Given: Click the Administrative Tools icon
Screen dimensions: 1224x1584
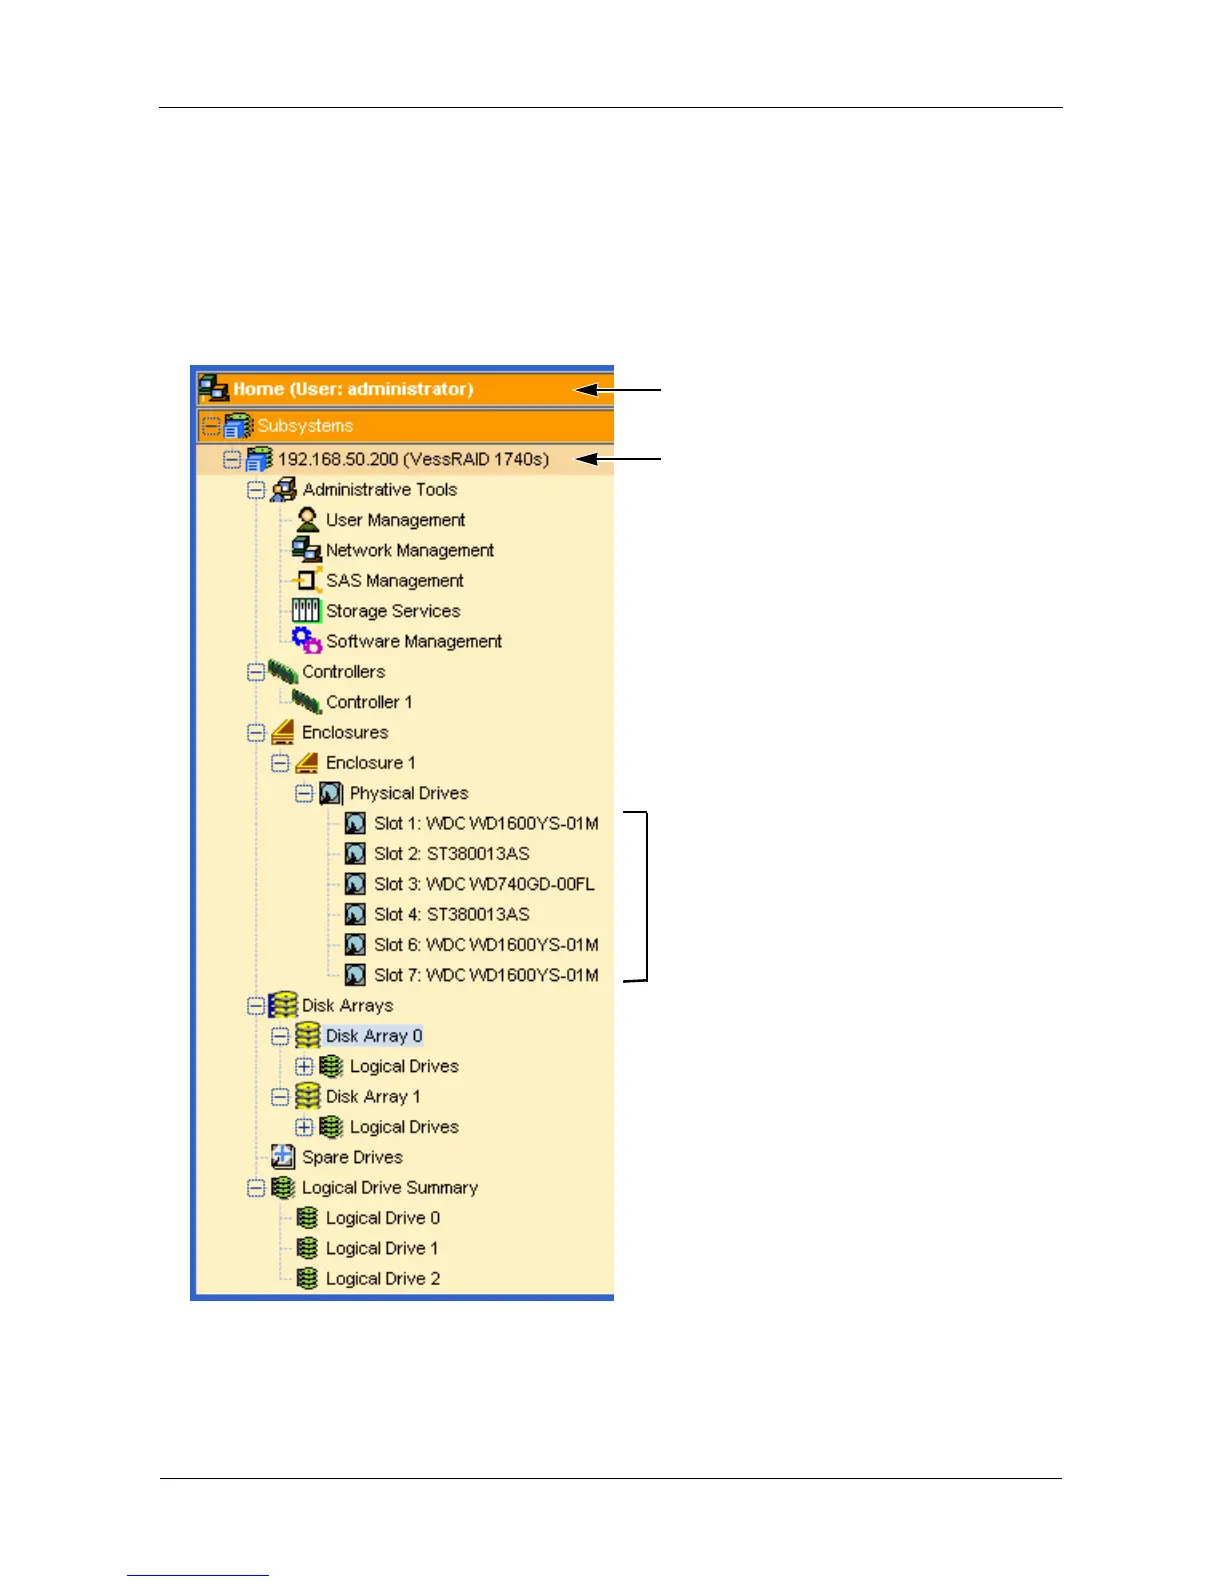Looking at the screenshot, I should pyautogui.click(x=284, y=490).
